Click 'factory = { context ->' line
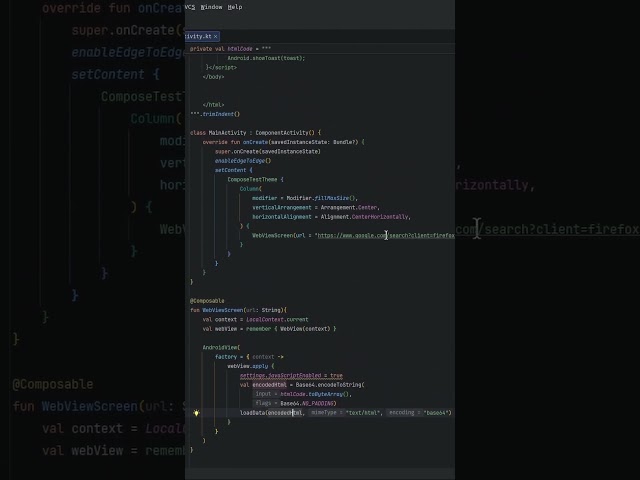Screen dimensions: 640x480 tap(249, 357)
